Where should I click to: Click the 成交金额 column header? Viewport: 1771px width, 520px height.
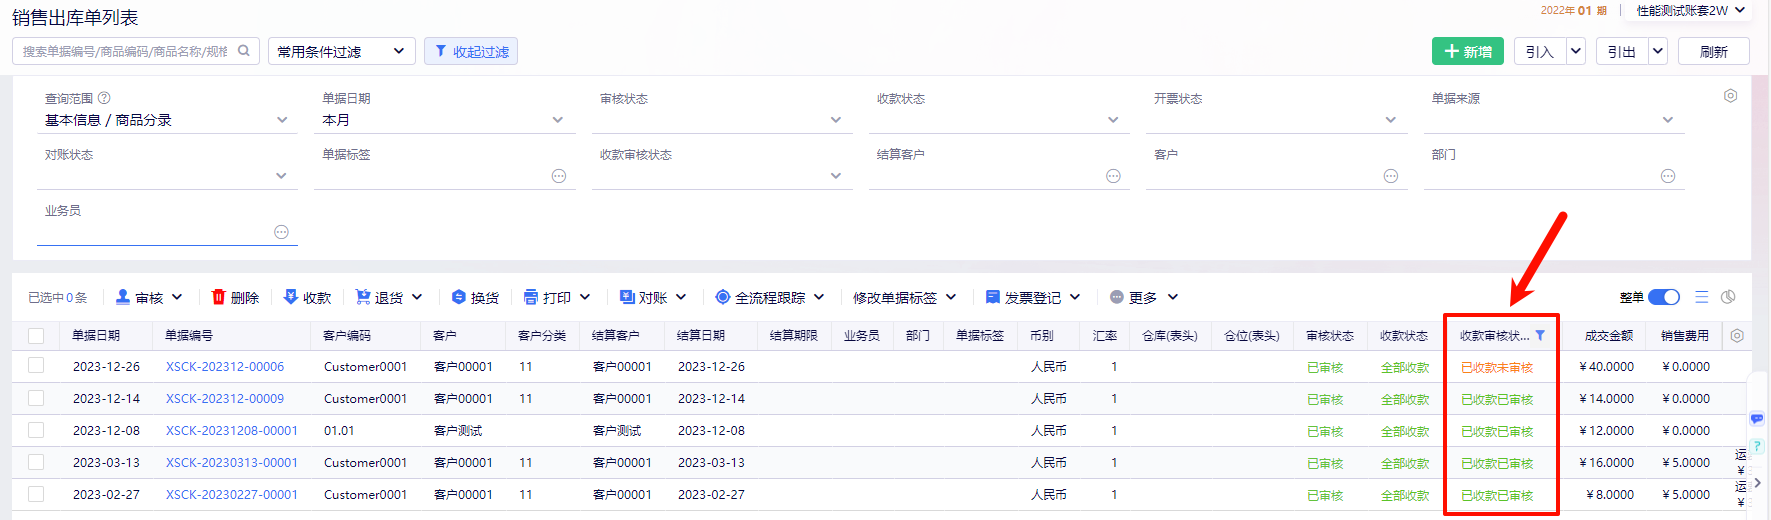1609,336
